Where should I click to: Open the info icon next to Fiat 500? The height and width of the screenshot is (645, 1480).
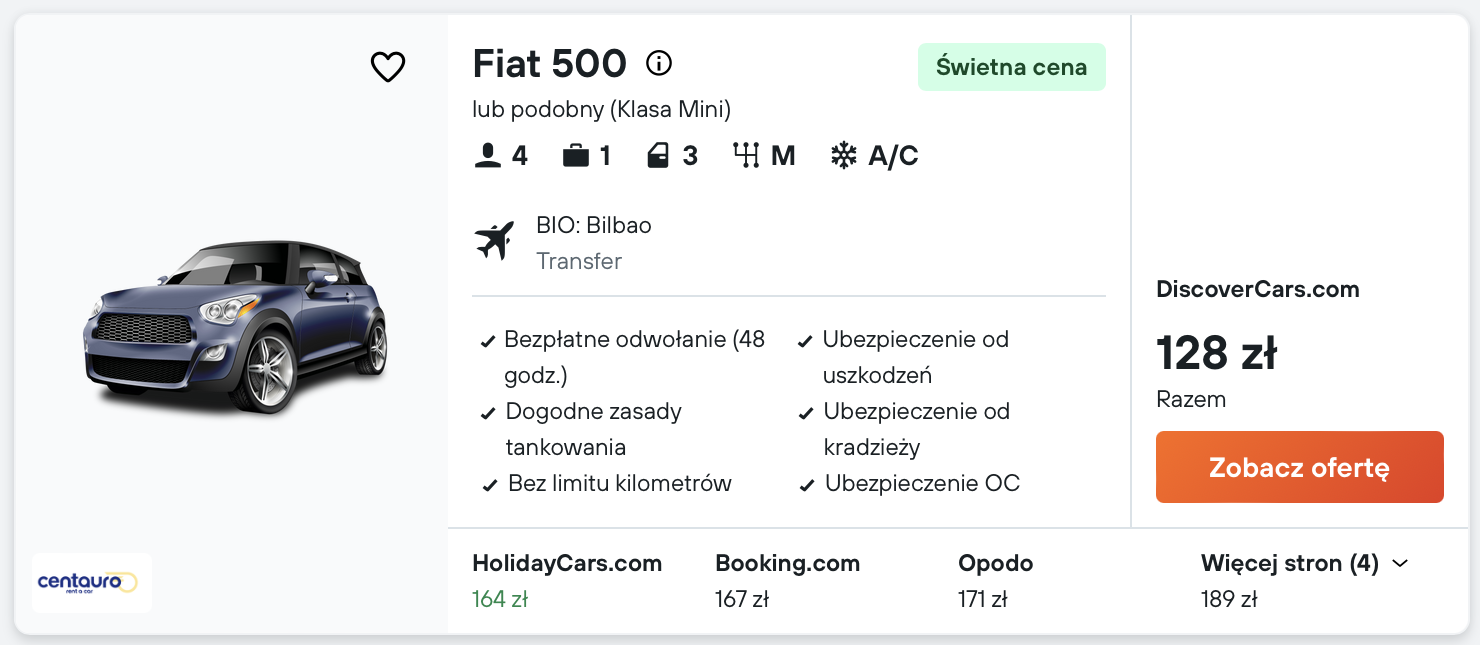[x=659, y=64]
